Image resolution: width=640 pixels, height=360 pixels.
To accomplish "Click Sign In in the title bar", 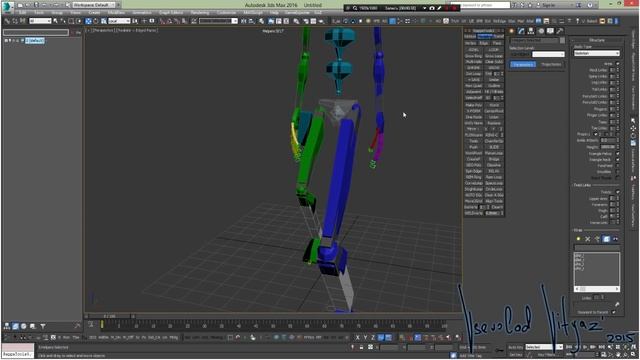I will coord(548,5).
